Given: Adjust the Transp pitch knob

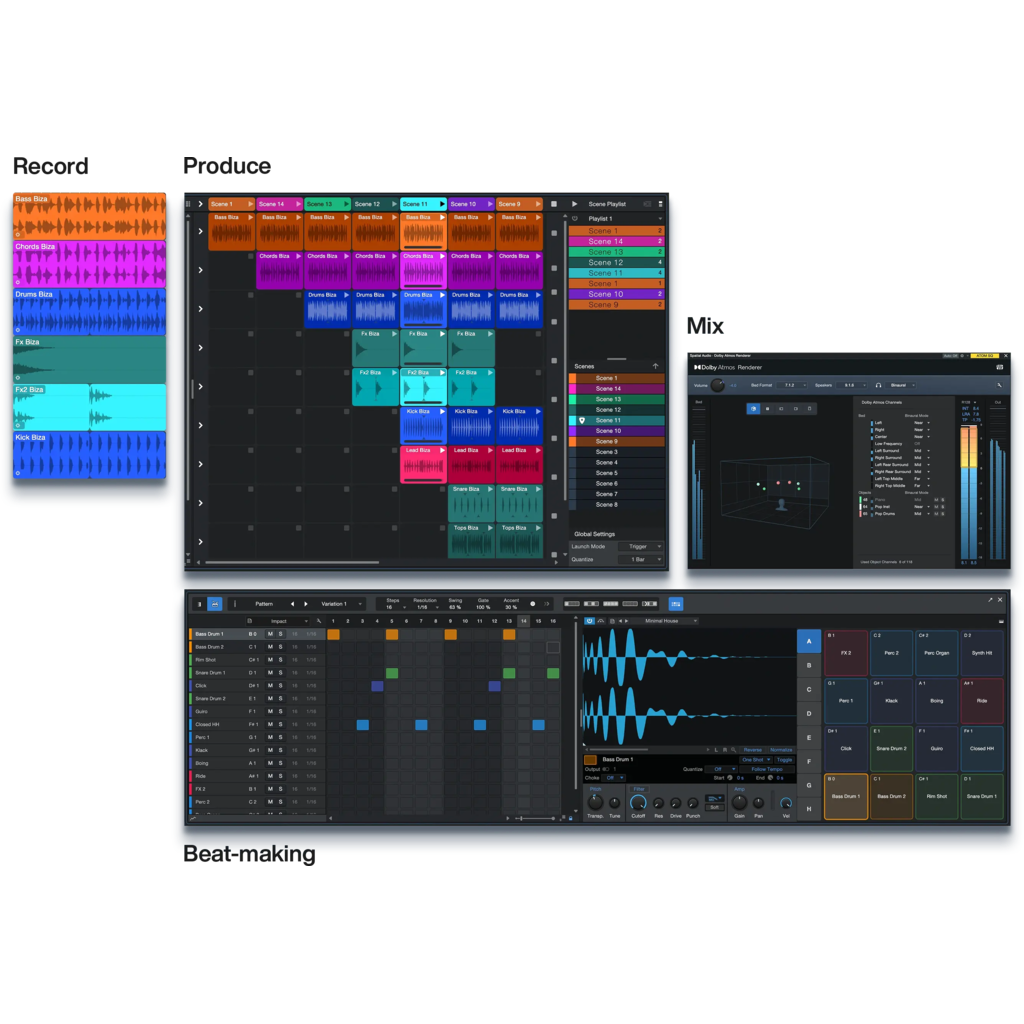Looking at the screenshot, I should (595, 803).
